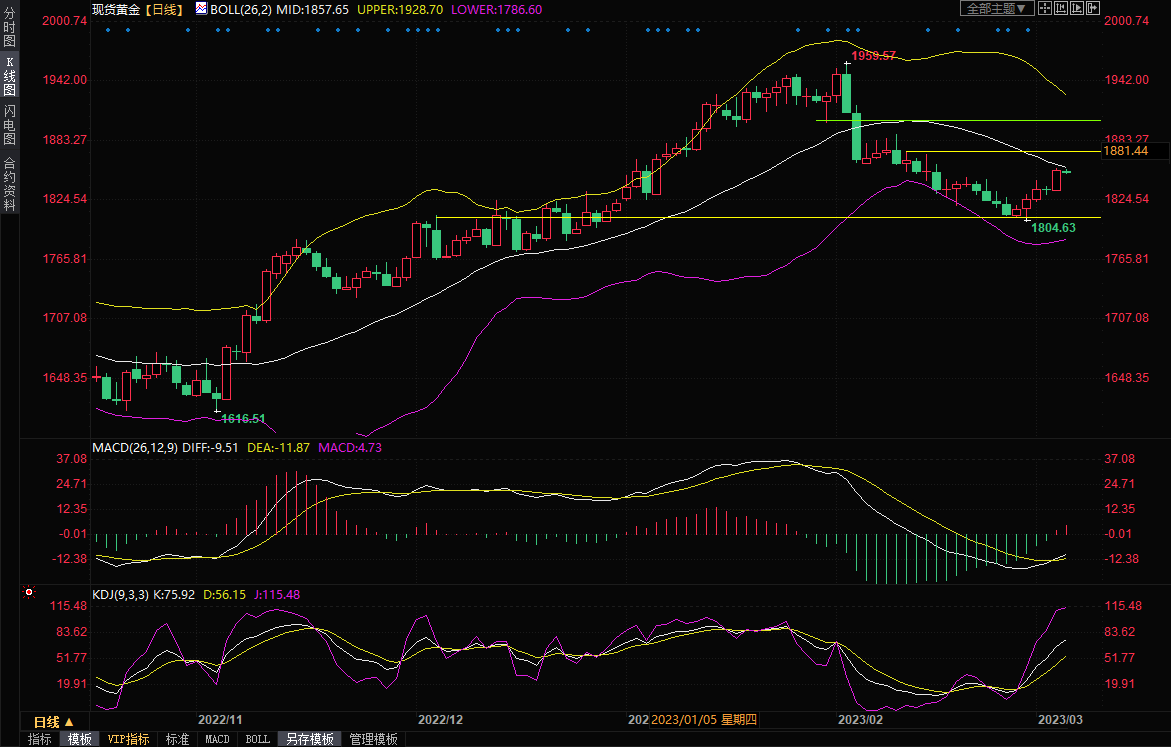This screenshot has height=747, width=1171.
Task: Click the VIP指标 tab
Action: pyautogui.click(x=128, y=739)
